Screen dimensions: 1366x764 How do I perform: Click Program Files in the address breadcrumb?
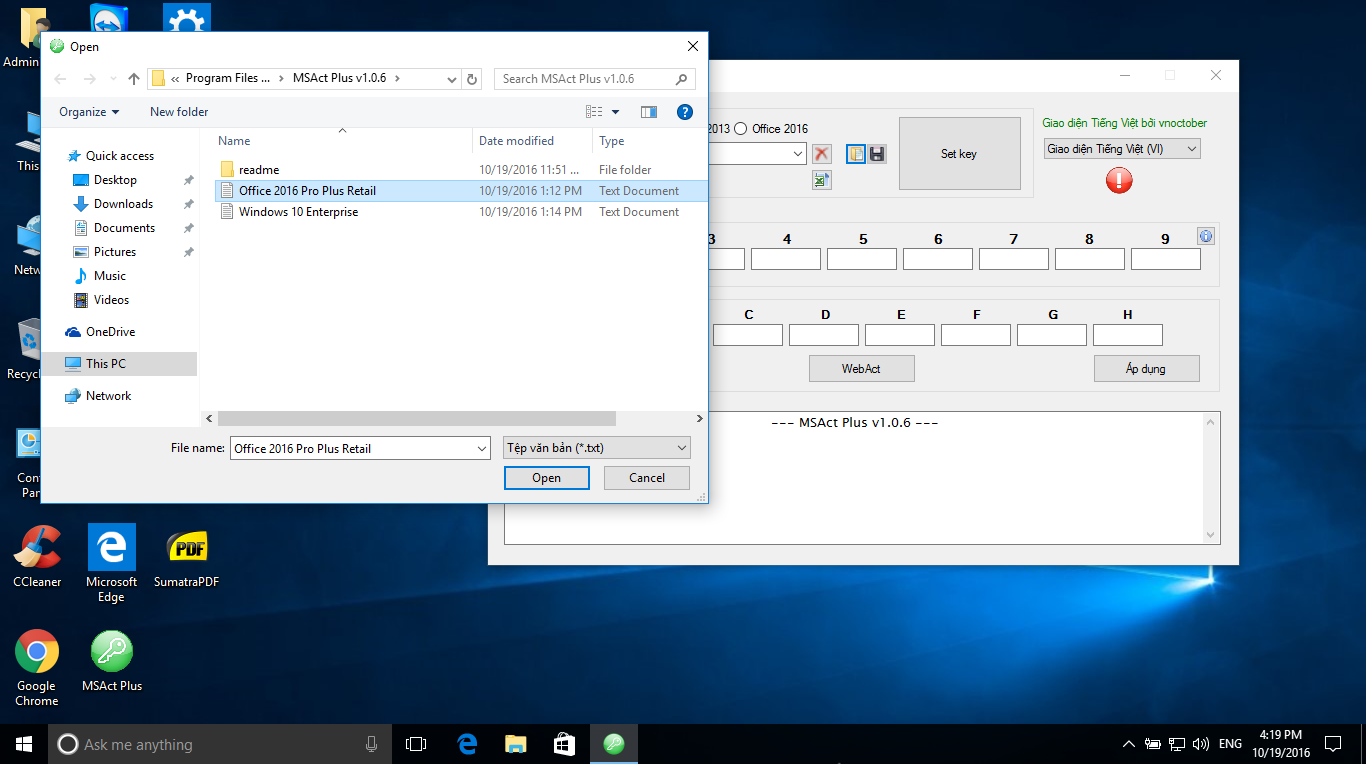tap(228, 78)
